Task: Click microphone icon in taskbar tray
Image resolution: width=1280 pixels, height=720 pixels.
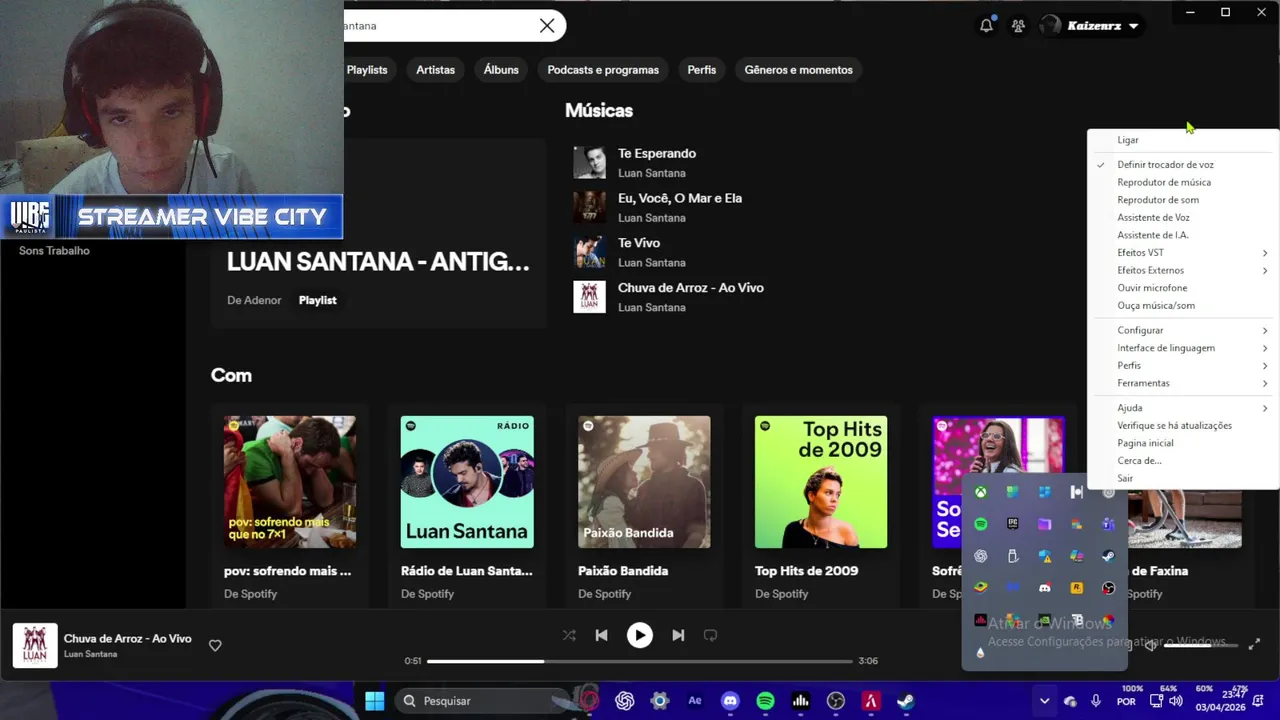Action: [1096, 701]
